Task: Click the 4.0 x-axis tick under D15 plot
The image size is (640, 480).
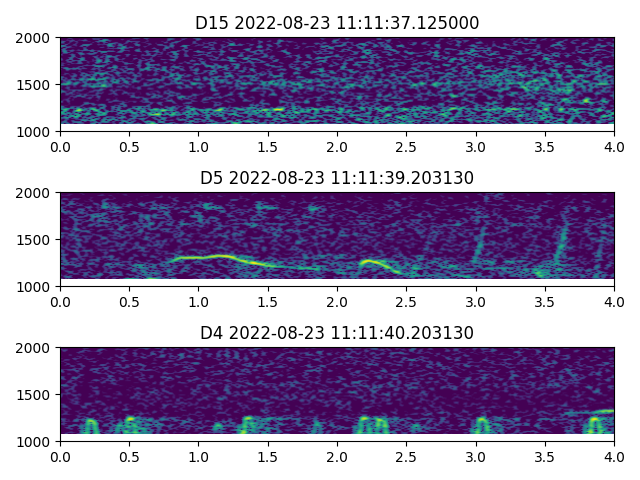Action: (614, 146)
